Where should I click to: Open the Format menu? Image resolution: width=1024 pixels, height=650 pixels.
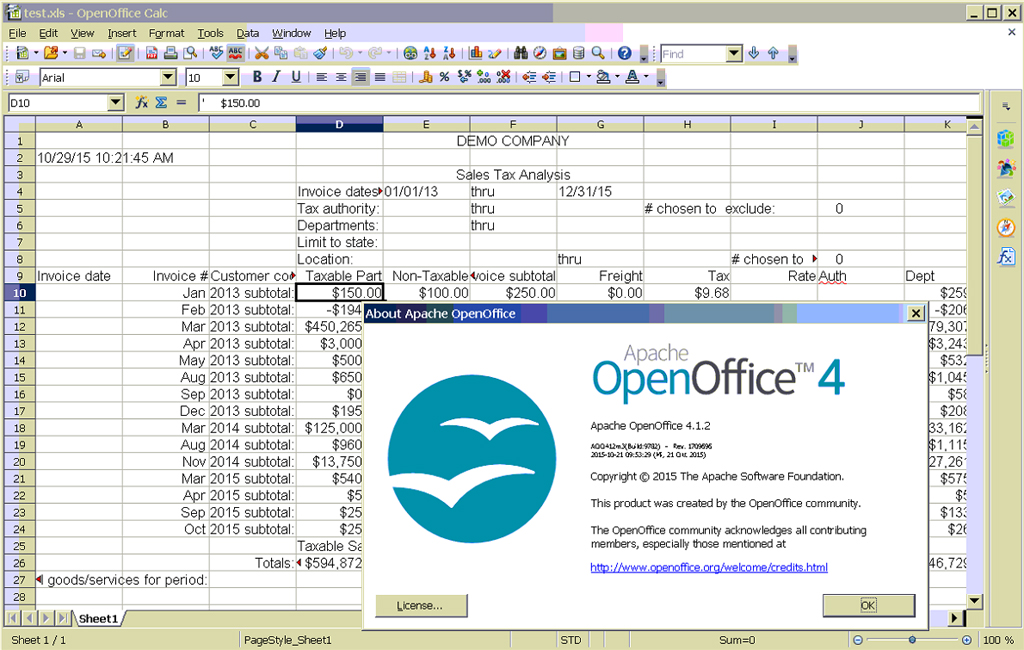[167, 33]
